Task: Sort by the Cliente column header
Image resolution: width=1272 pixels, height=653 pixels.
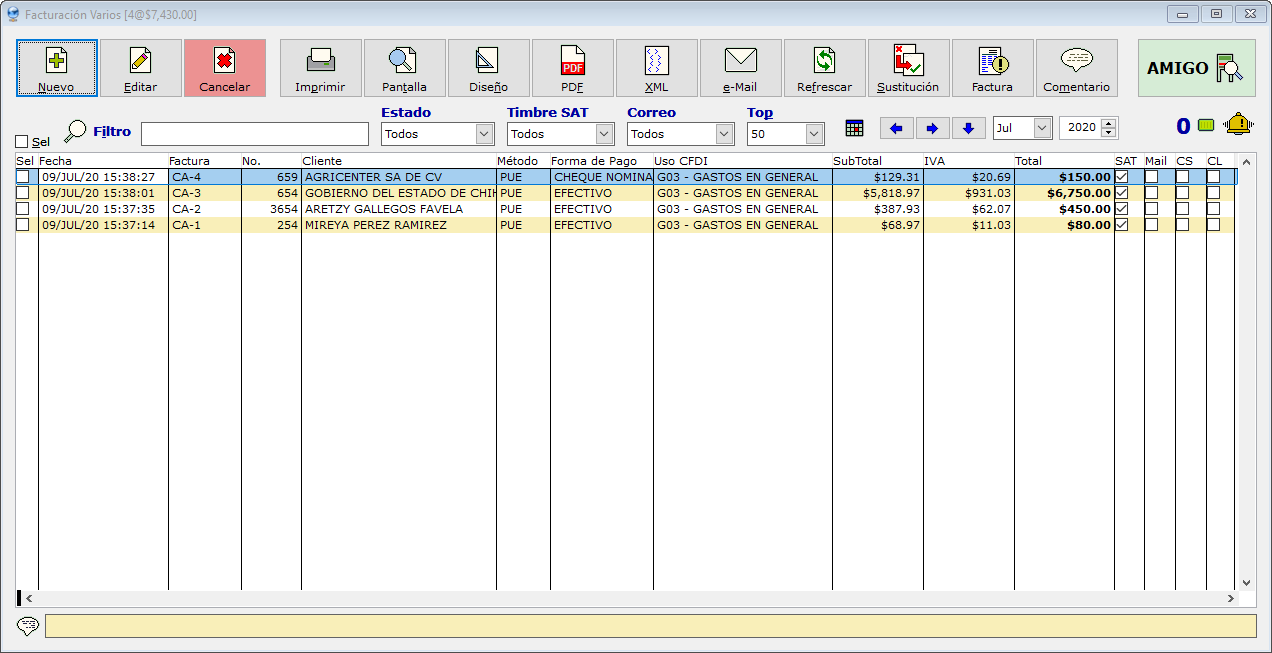Action: point(322,161)
